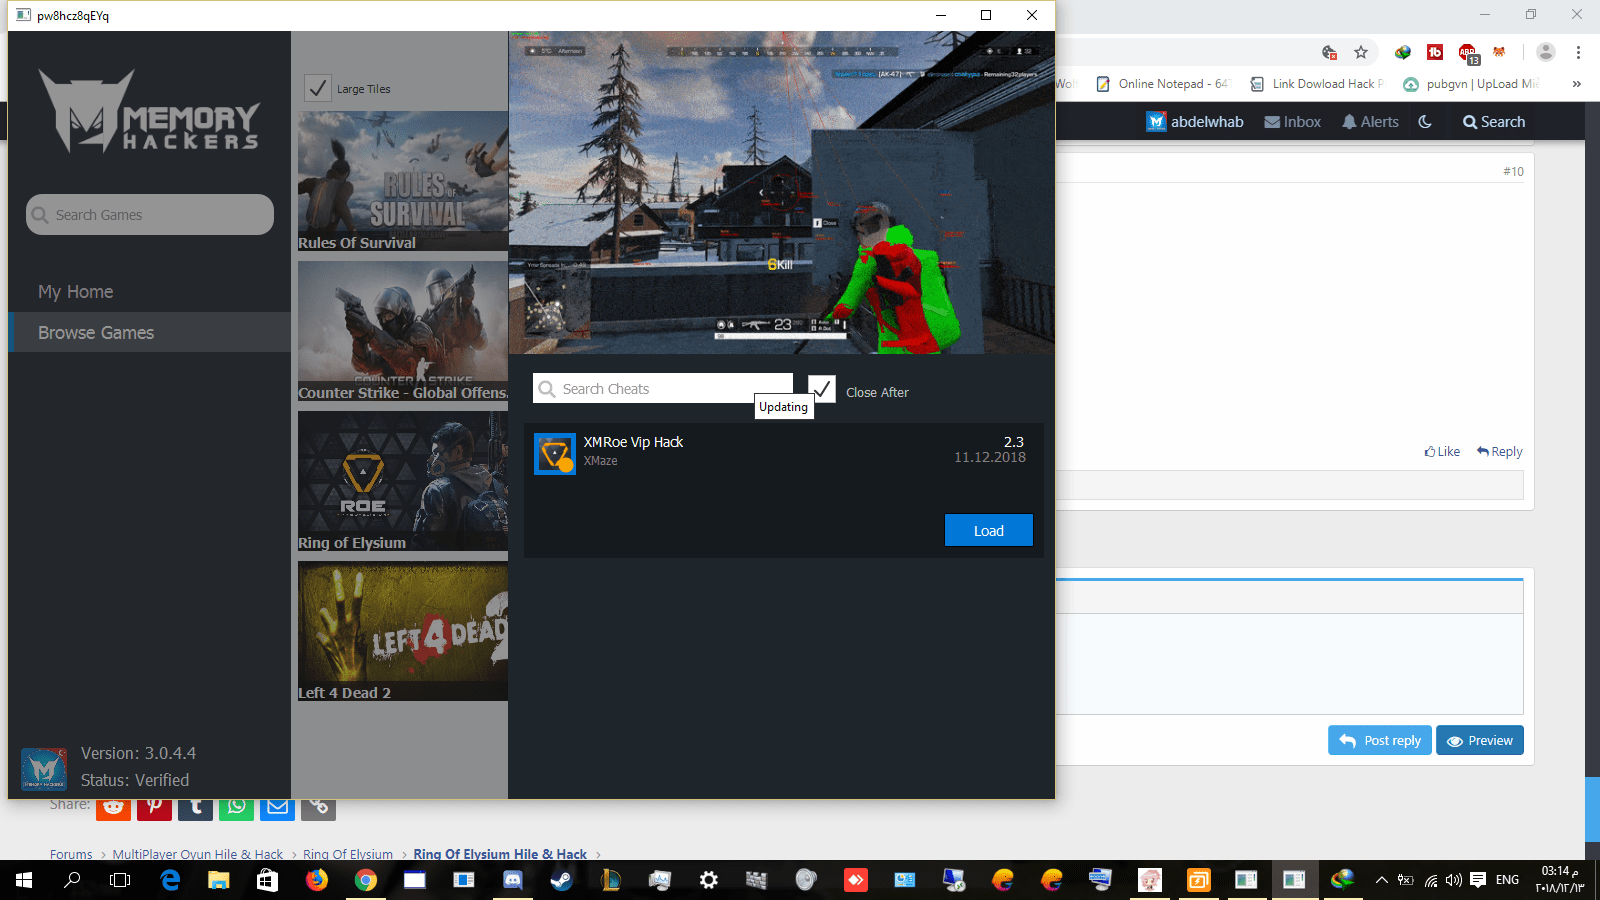This screenshot has height=900, width=1600.
Task: Select the Left 4 Dead 2 tile
Action: pyautogui.click(x=403, y=631)
